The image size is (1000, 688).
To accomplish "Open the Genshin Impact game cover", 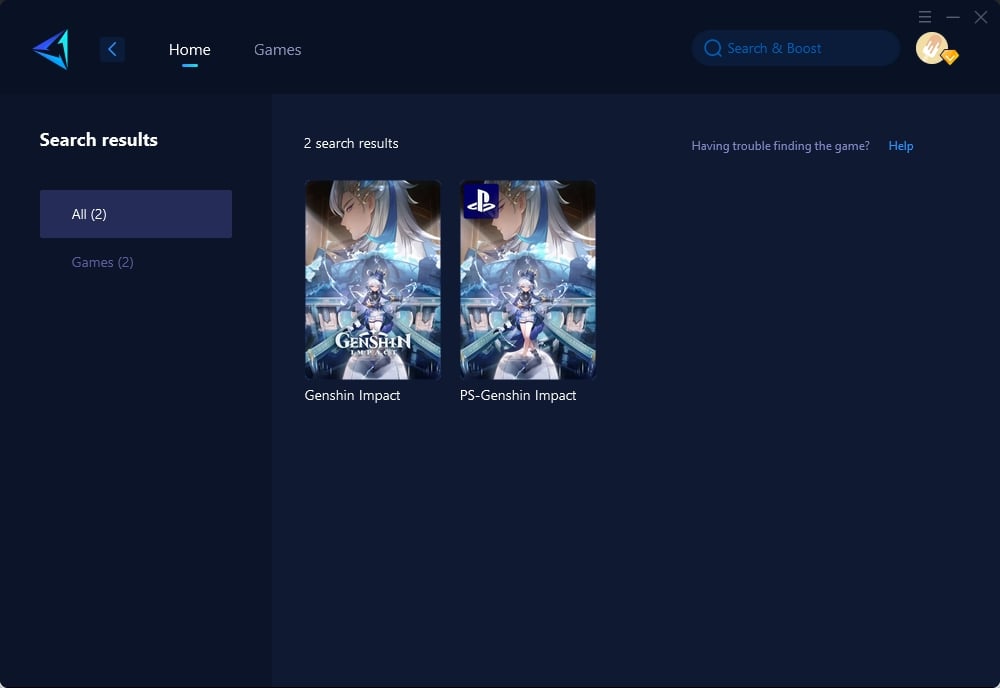I will (x=373, y=280).
